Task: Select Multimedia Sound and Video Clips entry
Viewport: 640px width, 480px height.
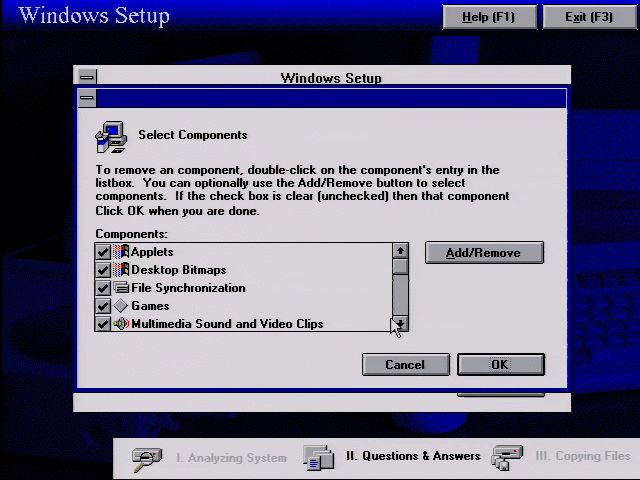Action: (x=243, y=324)
